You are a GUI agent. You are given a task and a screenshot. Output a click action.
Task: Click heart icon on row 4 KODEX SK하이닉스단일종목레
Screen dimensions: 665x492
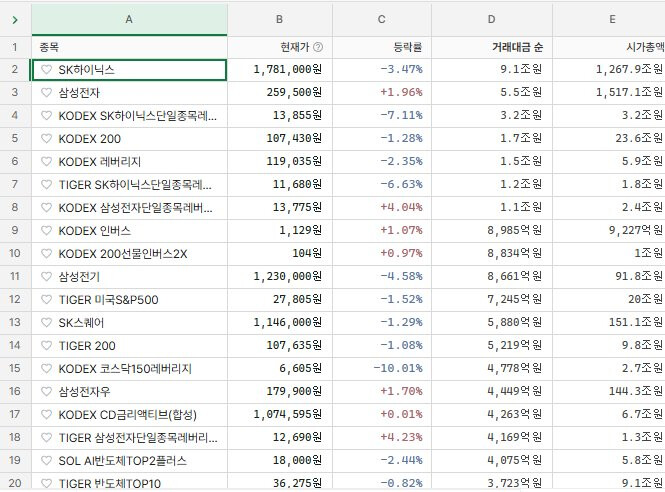(46, 115)
